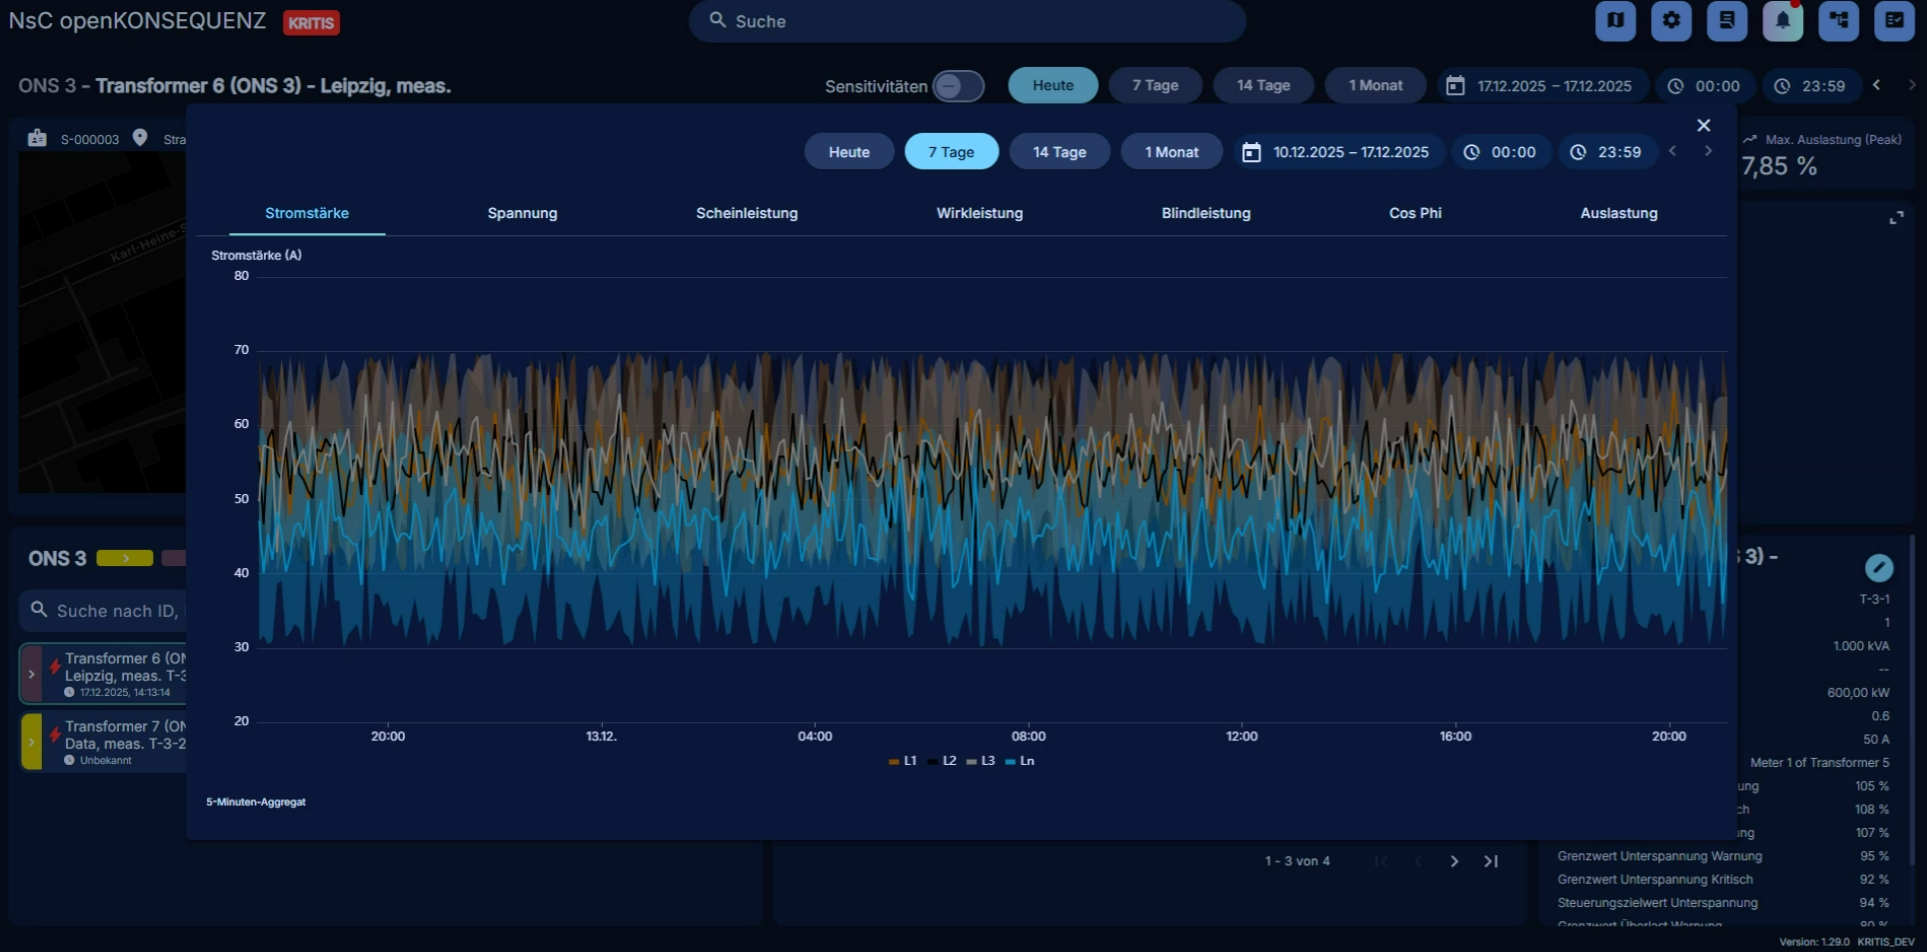This screenshot has height=952, width=1927.
Task: Open the map view icon
Action: [x=1615, y=21]
